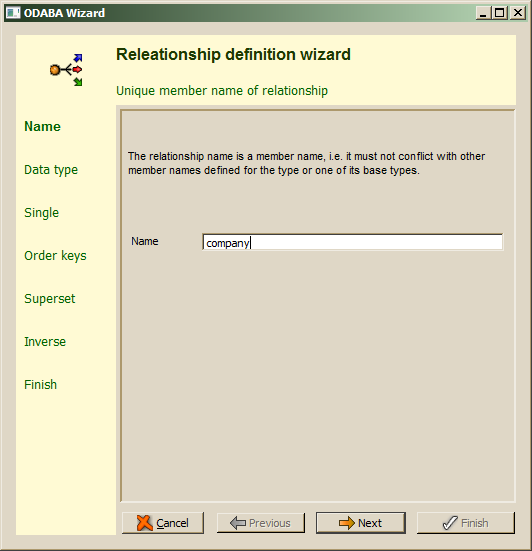532x551 pixels.
Task: Open the Data type step in sidebar
Action: click(x=51, y=170)
